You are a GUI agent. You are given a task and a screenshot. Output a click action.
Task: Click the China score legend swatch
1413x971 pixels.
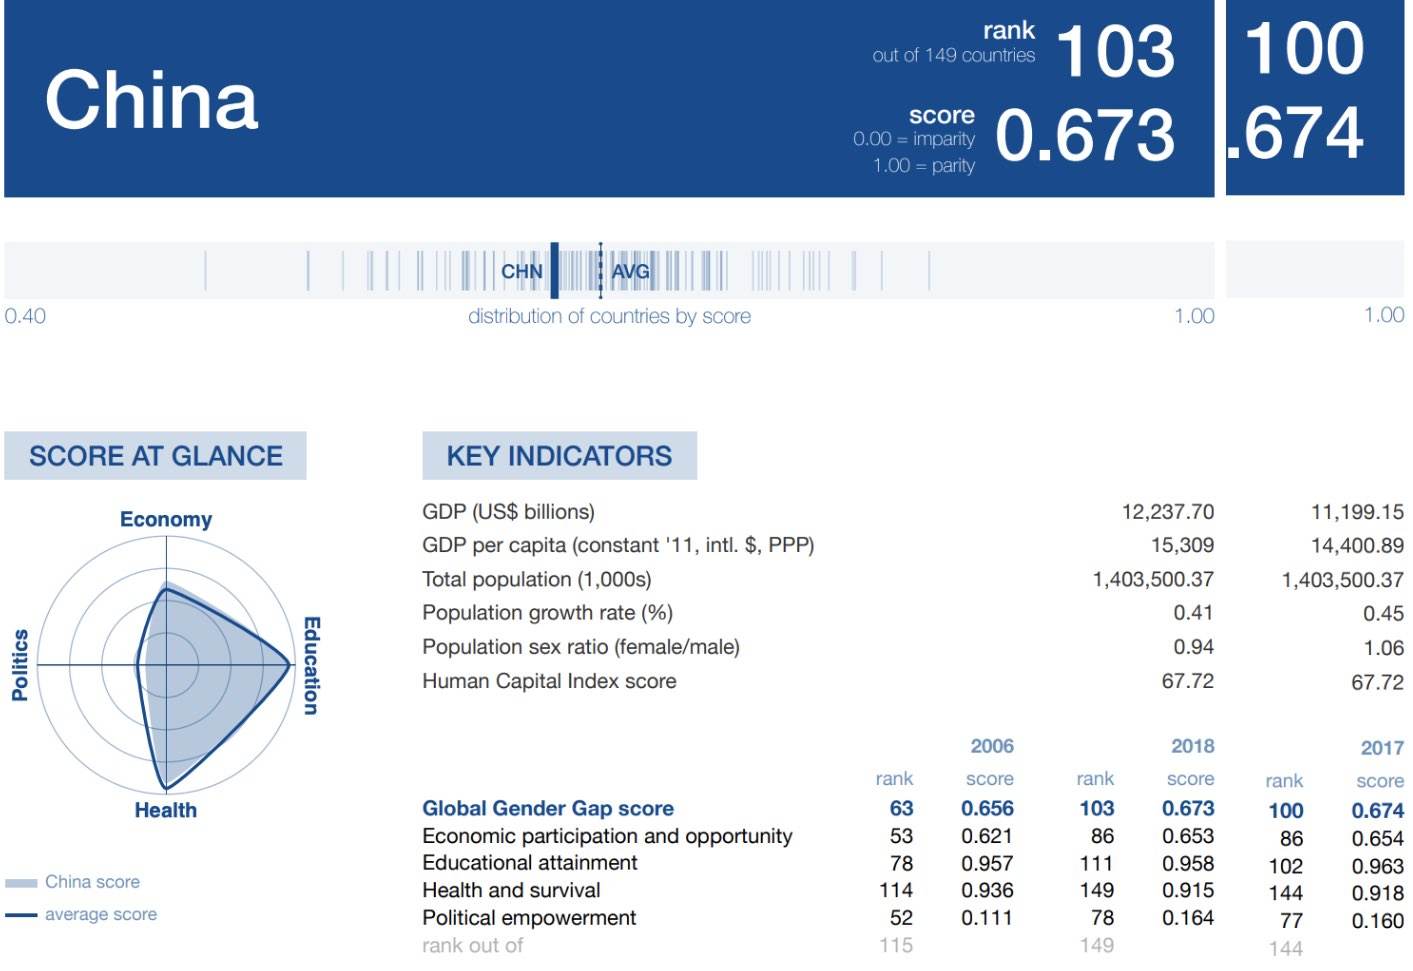coord(21,883)
